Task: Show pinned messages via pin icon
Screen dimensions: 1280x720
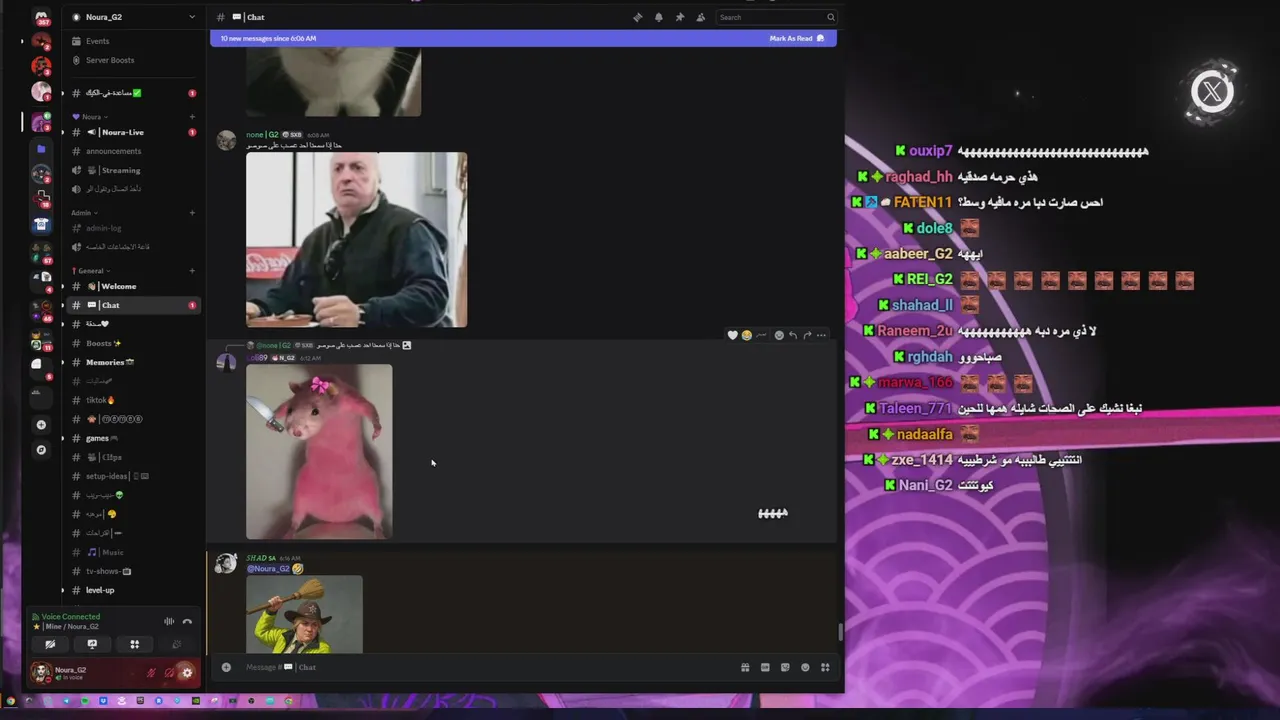Action: [679, 17]
